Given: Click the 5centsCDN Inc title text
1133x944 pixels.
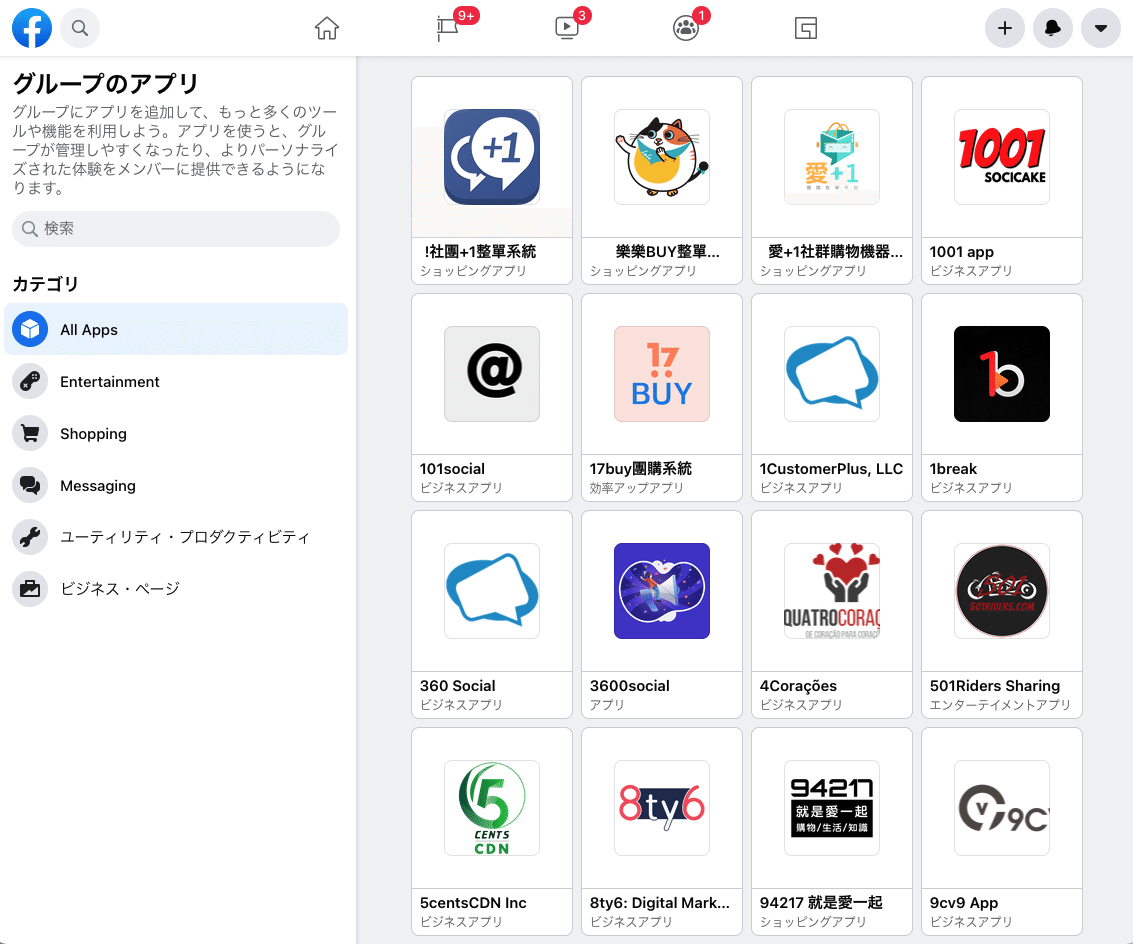Looking at the screenshot, I should (x=473, y=902).
